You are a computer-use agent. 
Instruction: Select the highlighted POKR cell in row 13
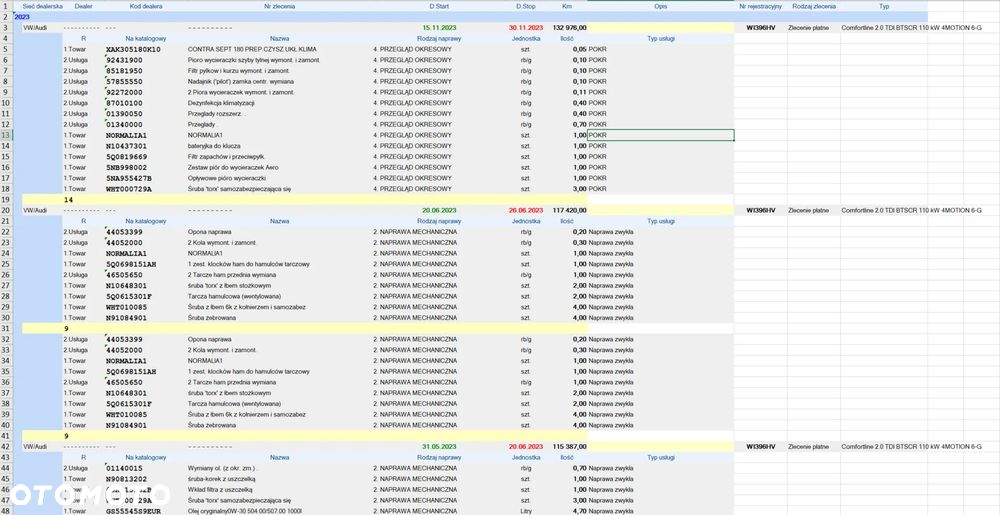[x=661, y=135]
